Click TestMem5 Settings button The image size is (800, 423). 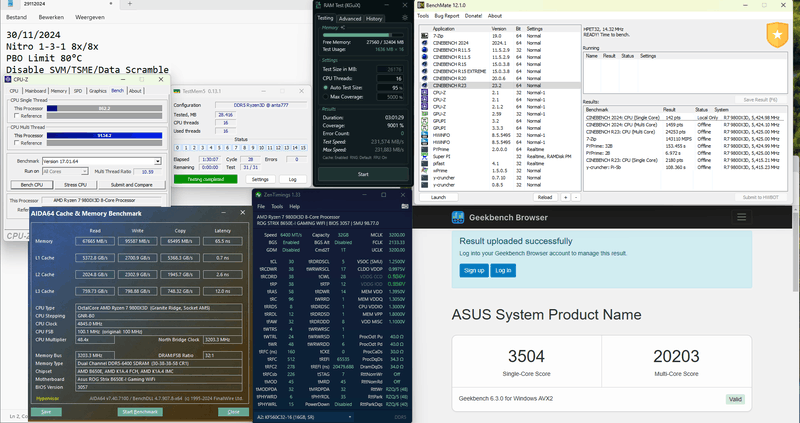pos(260,179)
